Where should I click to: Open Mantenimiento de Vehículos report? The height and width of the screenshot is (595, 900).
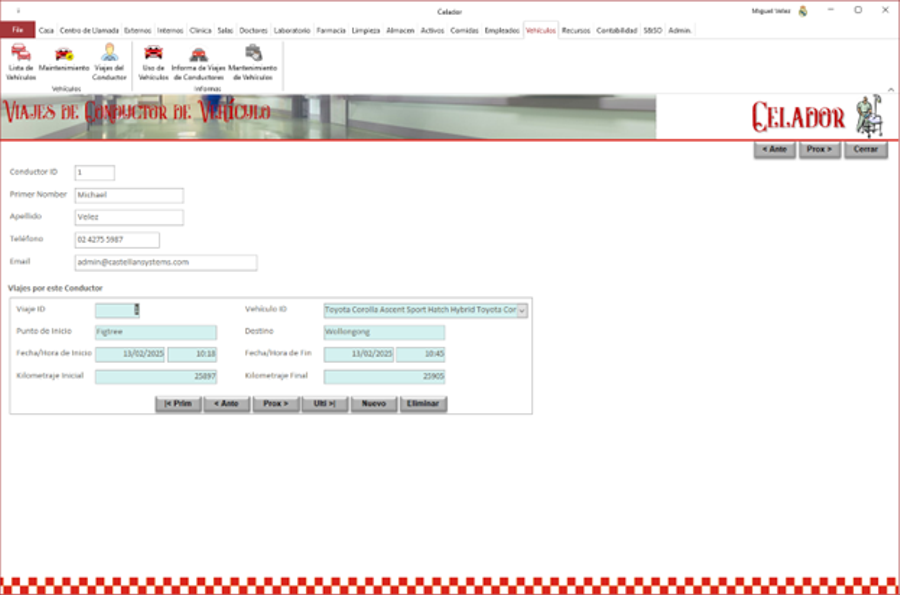click(x=252, y=61)
